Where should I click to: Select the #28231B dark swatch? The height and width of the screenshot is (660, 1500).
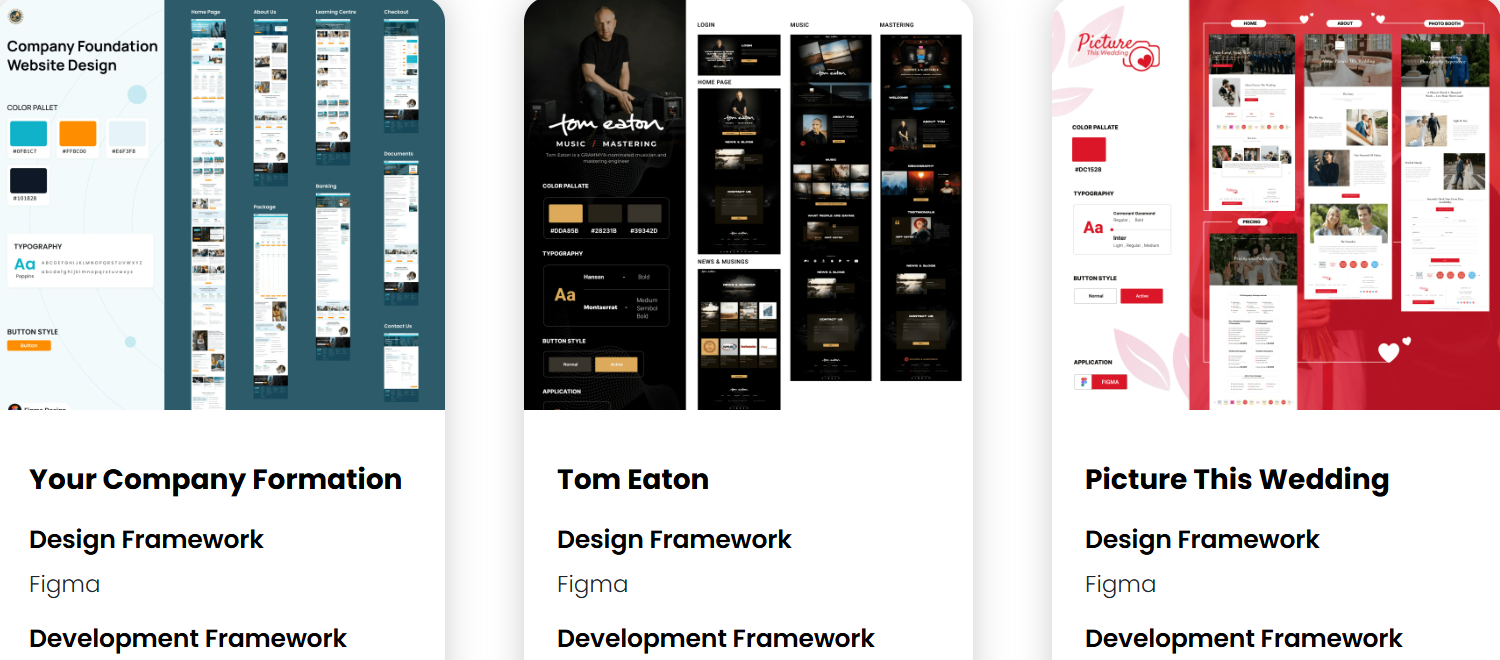[605, 213]
